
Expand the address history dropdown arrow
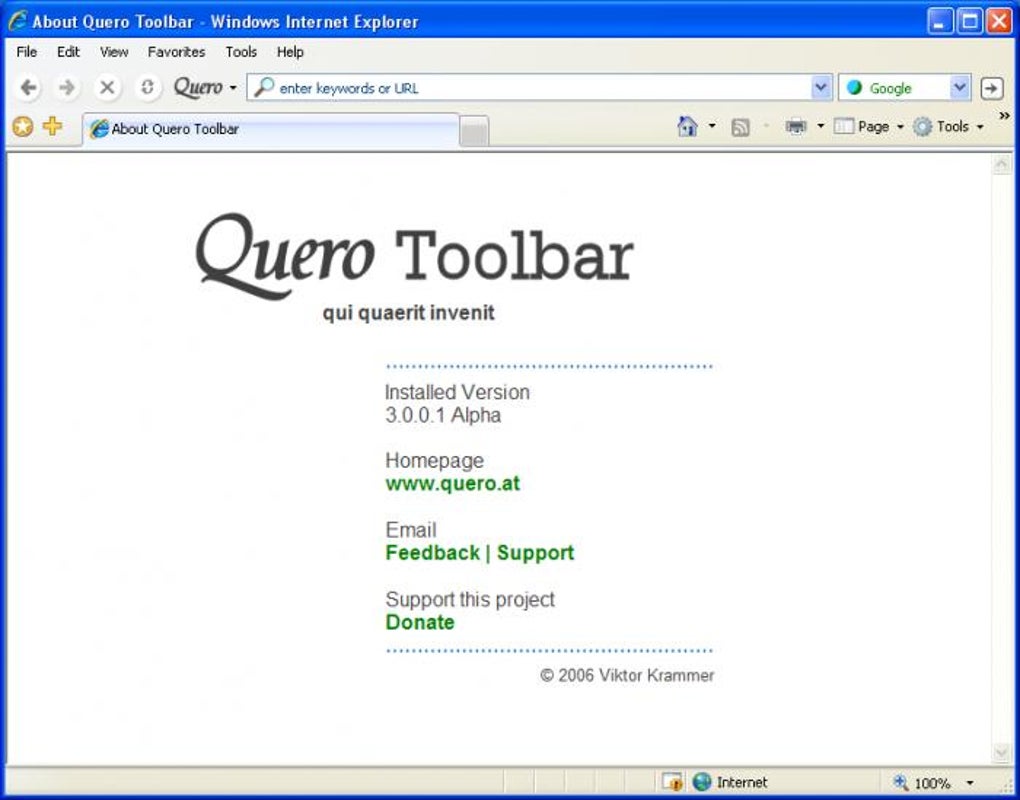(821, 88)
